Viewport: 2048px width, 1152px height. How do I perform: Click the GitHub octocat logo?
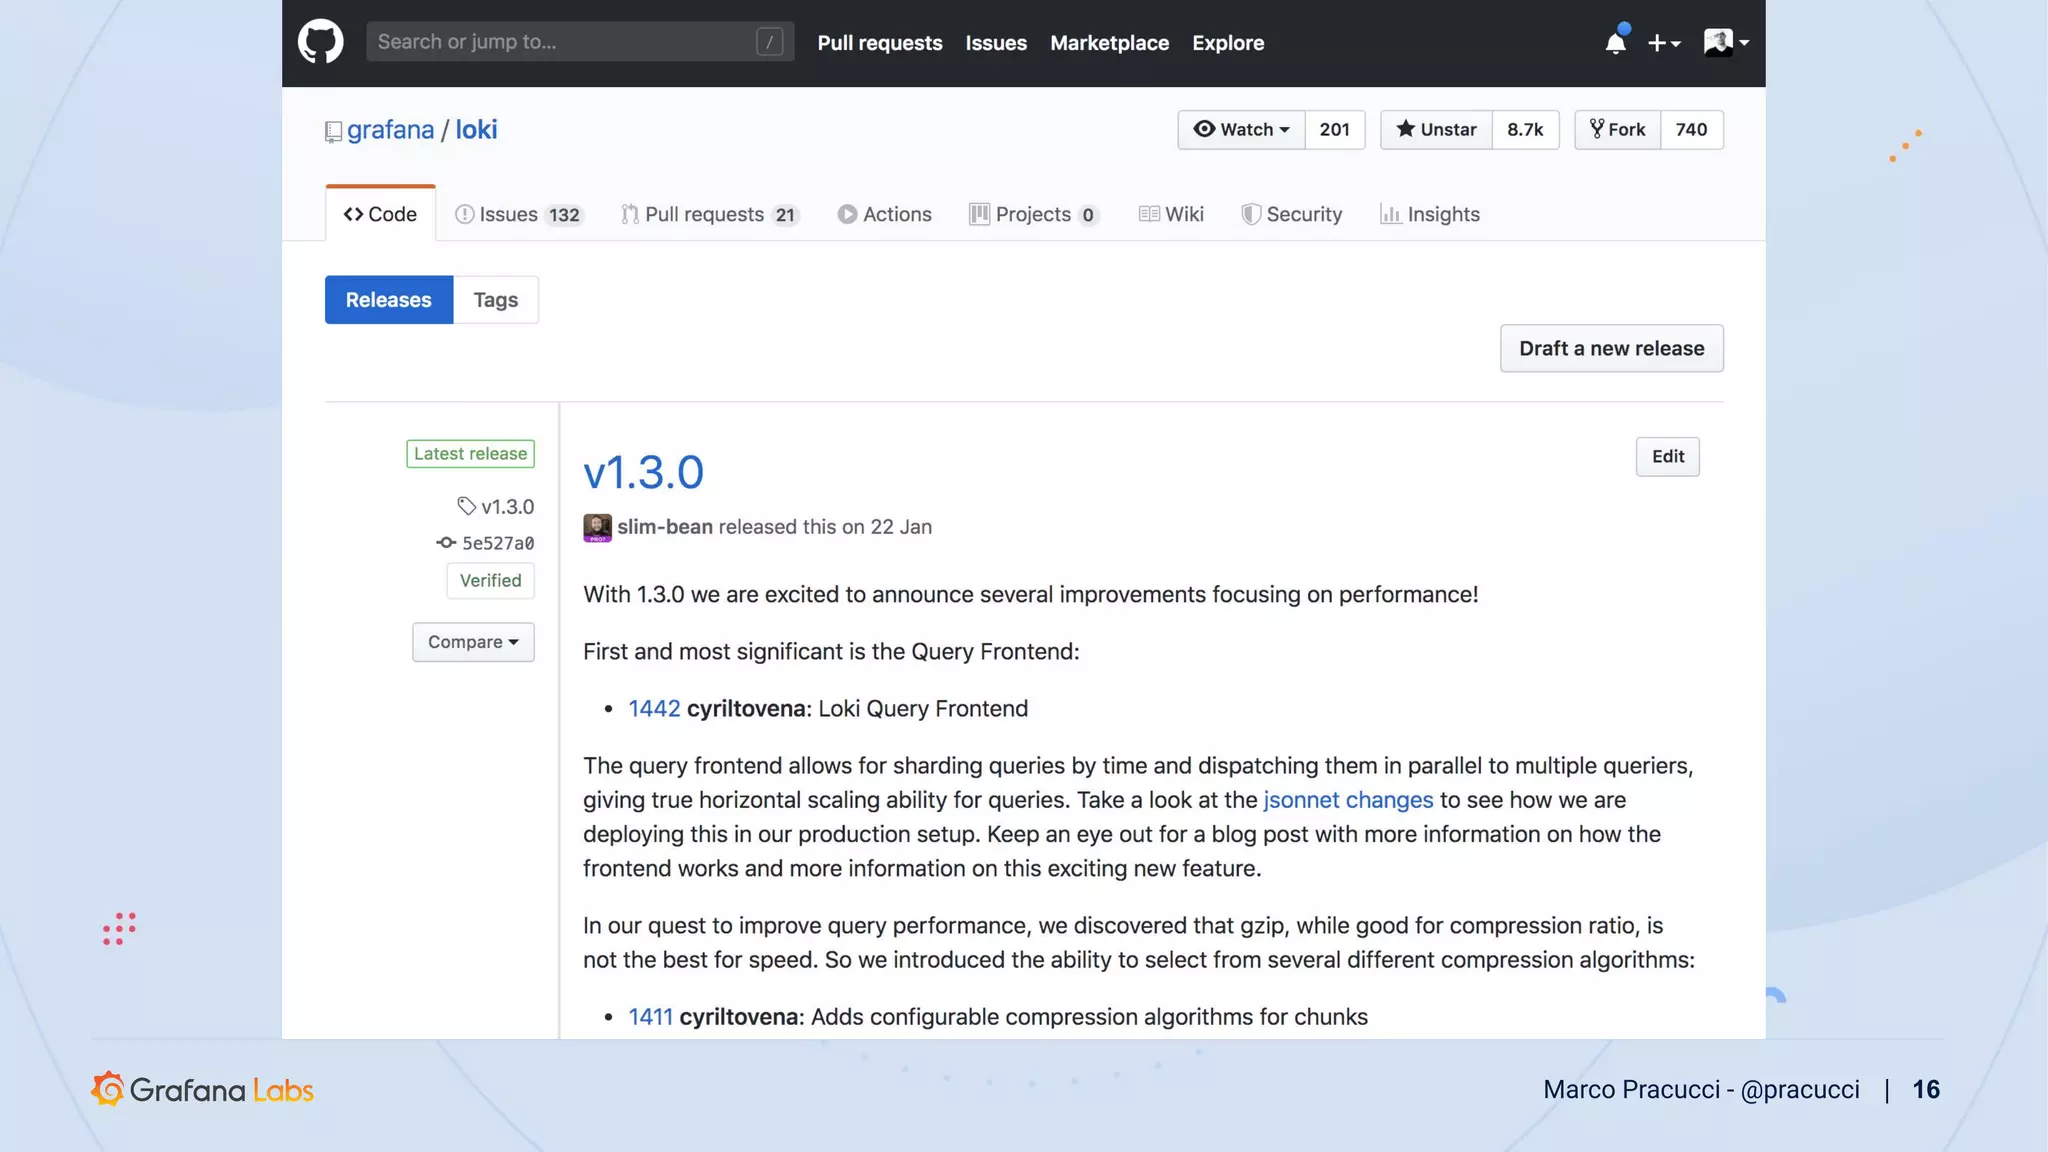pyautogui.click(x=320, y=42)
